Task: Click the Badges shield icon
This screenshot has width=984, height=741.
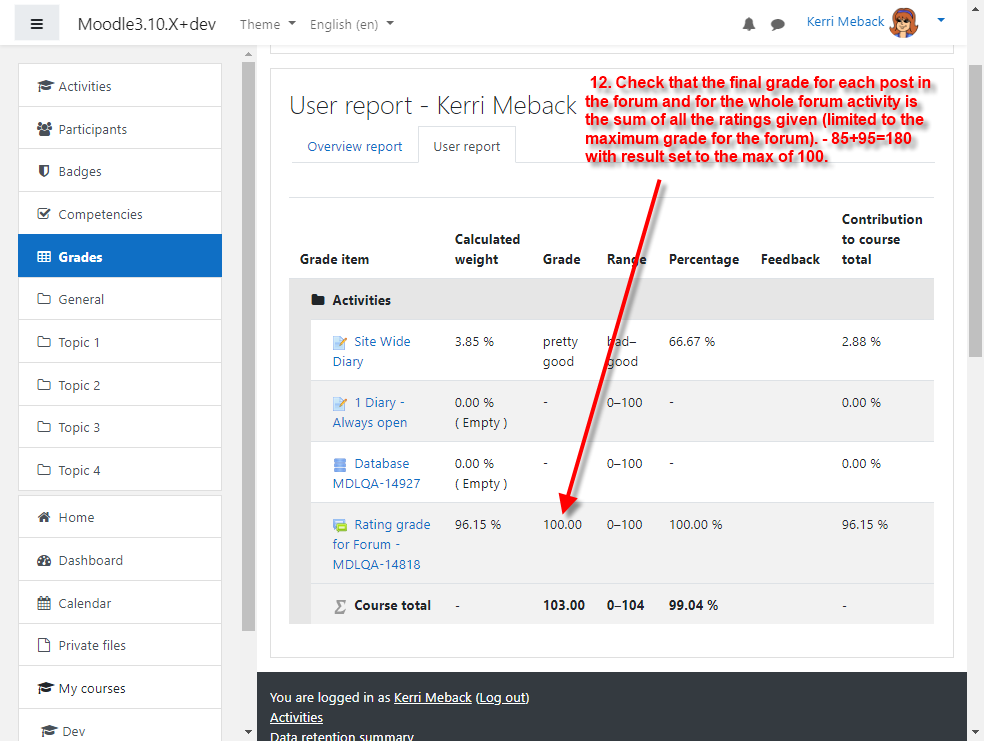Action: click(44, 171)
